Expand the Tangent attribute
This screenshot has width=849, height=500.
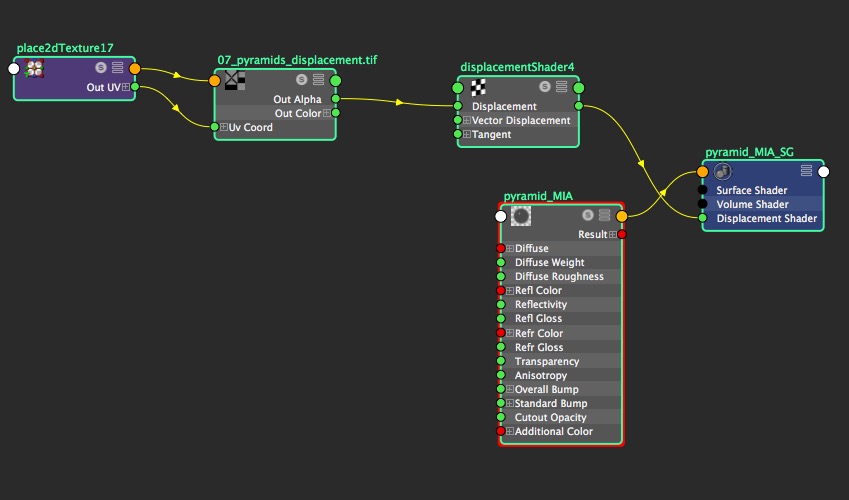(466, 134)
